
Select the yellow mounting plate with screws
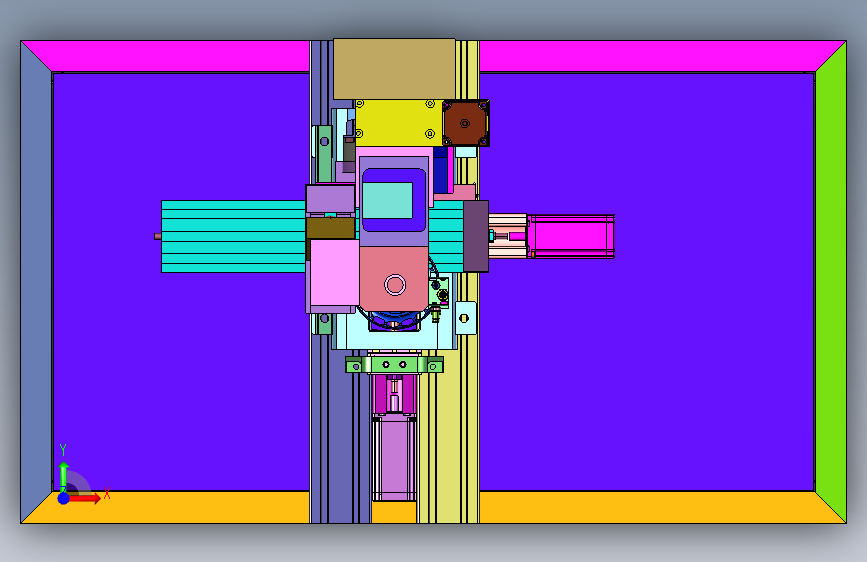tap(399, 123)
